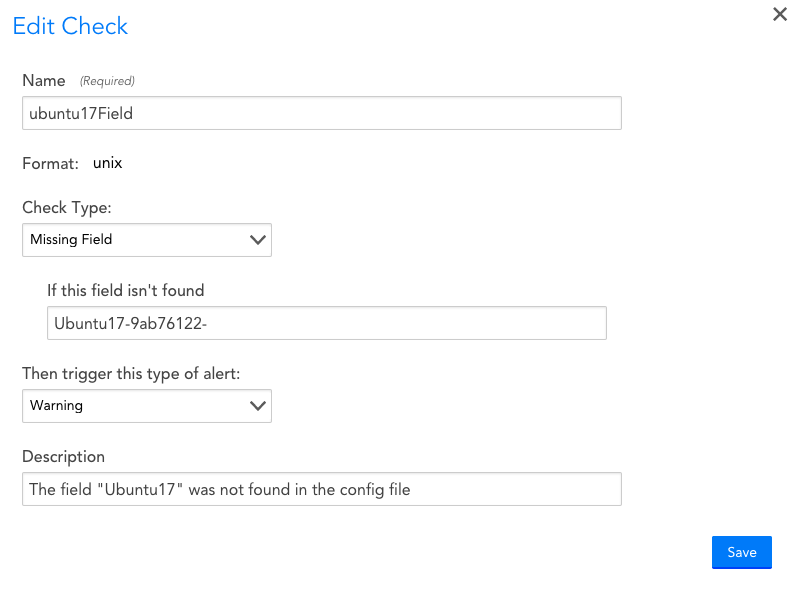
Task: Select the Missing Field text in dropdown
Action: point(71,240)
